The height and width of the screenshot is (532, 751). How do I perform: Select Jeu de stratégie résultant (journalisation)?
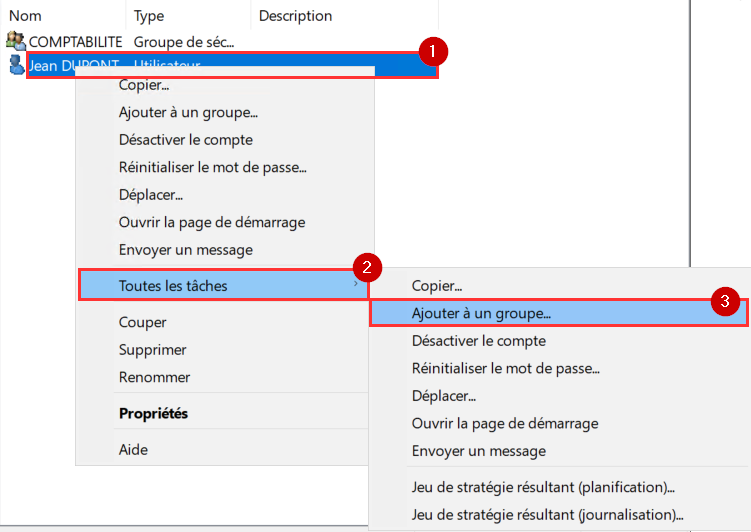click(547, 515)
